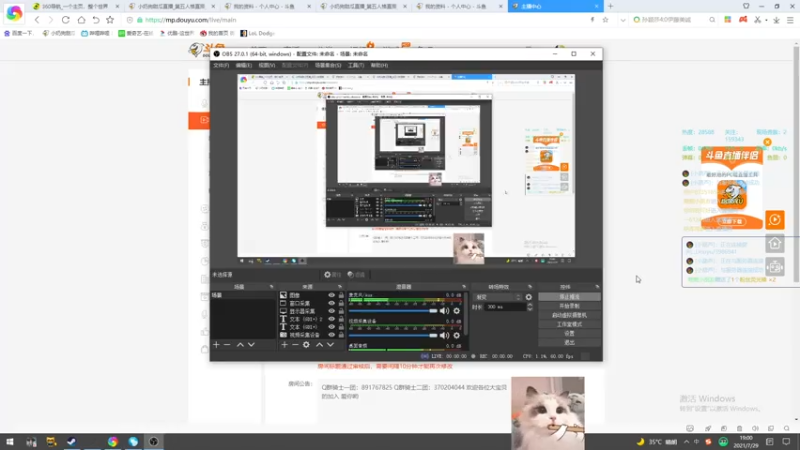Hide the 视频采集设备 source
This screenshot has width=800, height=450.
tap(331, 335)
